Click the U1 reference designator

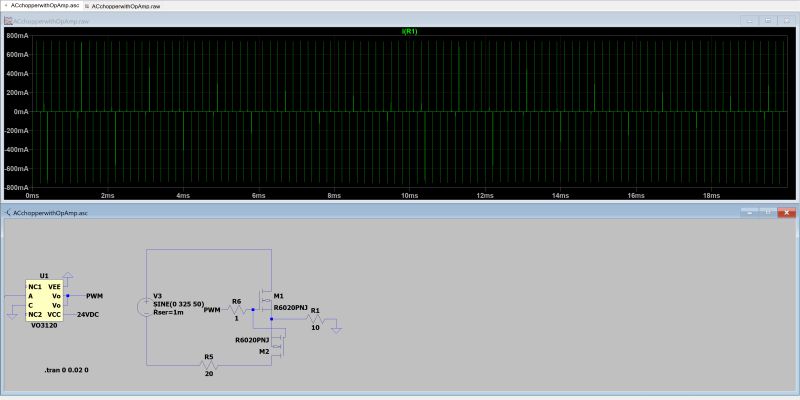(44, 276)
